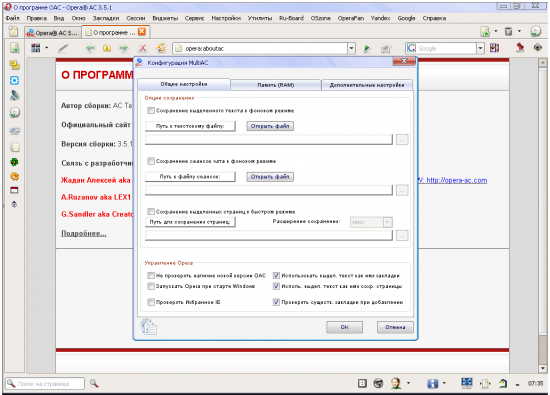This screenshot has height=395, width=550.
Task: Click the red-blue icon right of search field
Action: click(494, 48)
